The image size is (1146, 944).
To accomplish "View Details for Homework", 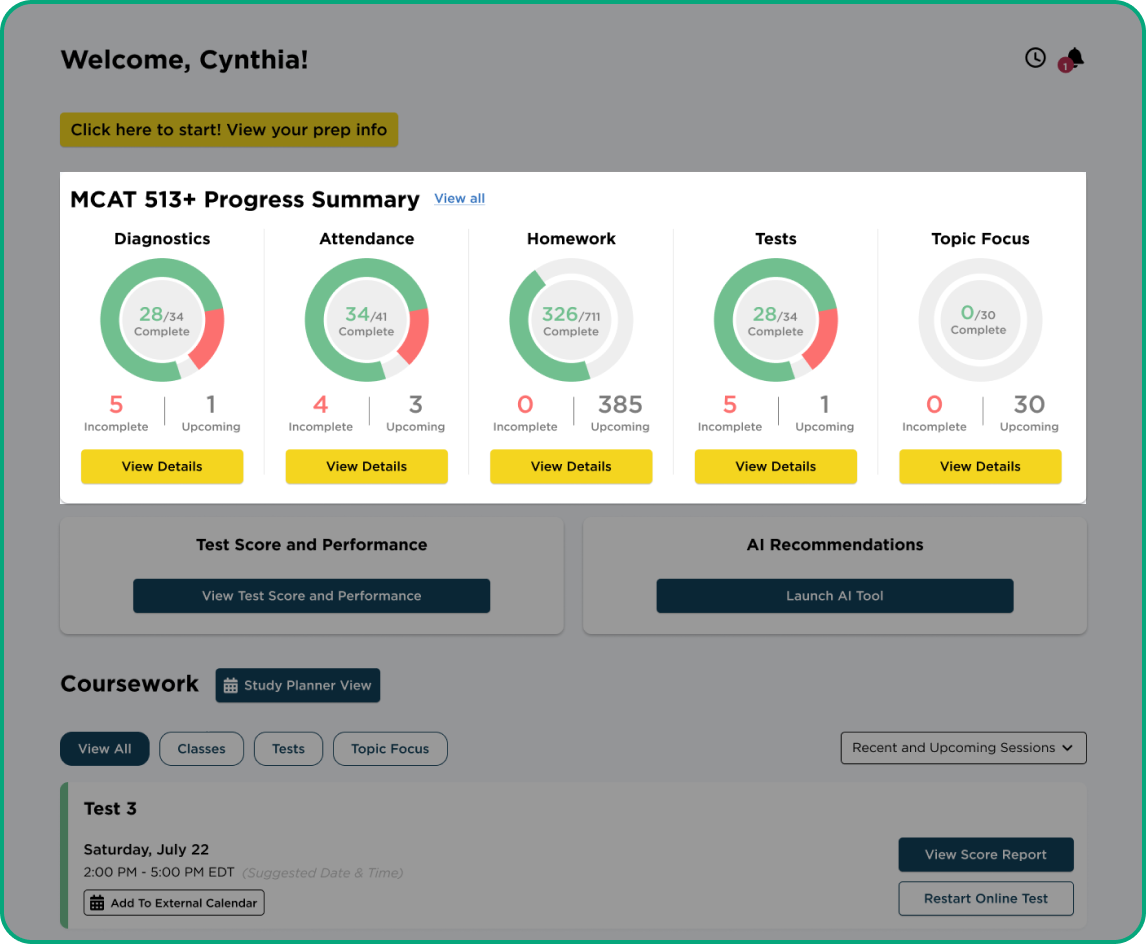I will click(571, 467).
